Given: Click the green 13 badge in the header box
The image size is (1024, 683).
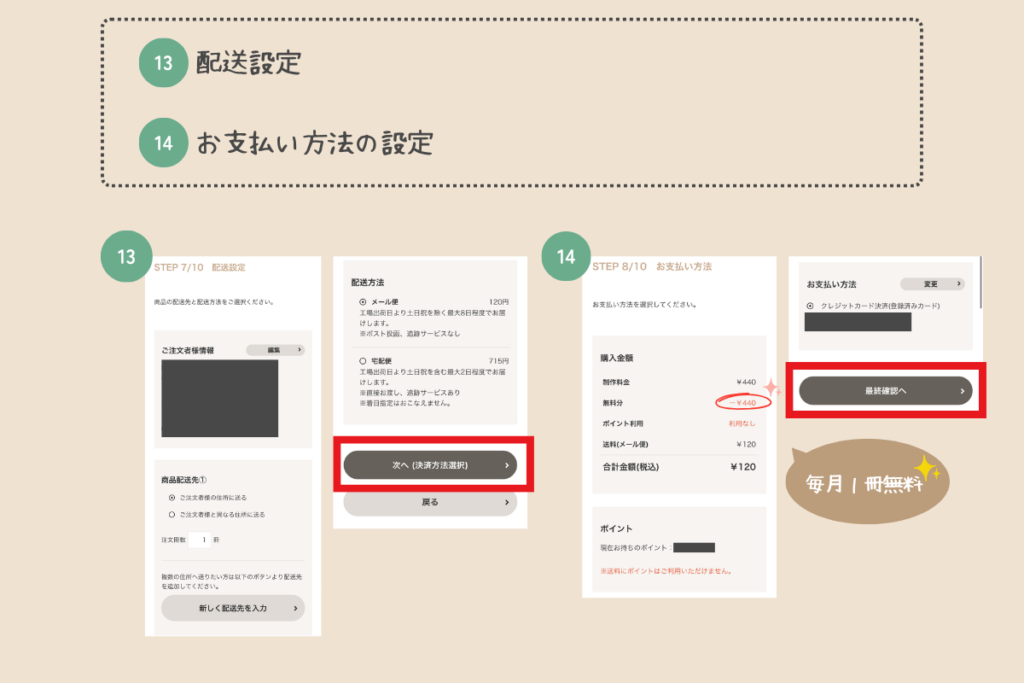Looking at the screenshot, I should coord(163,63).
